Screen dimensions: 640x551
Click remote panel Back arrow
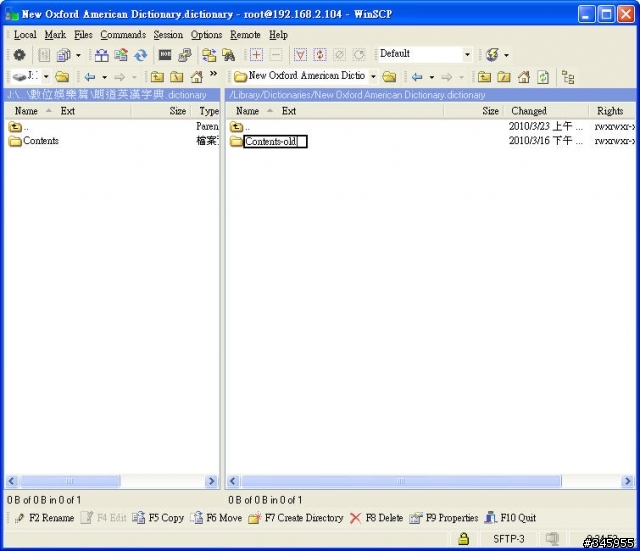(417, 77)
